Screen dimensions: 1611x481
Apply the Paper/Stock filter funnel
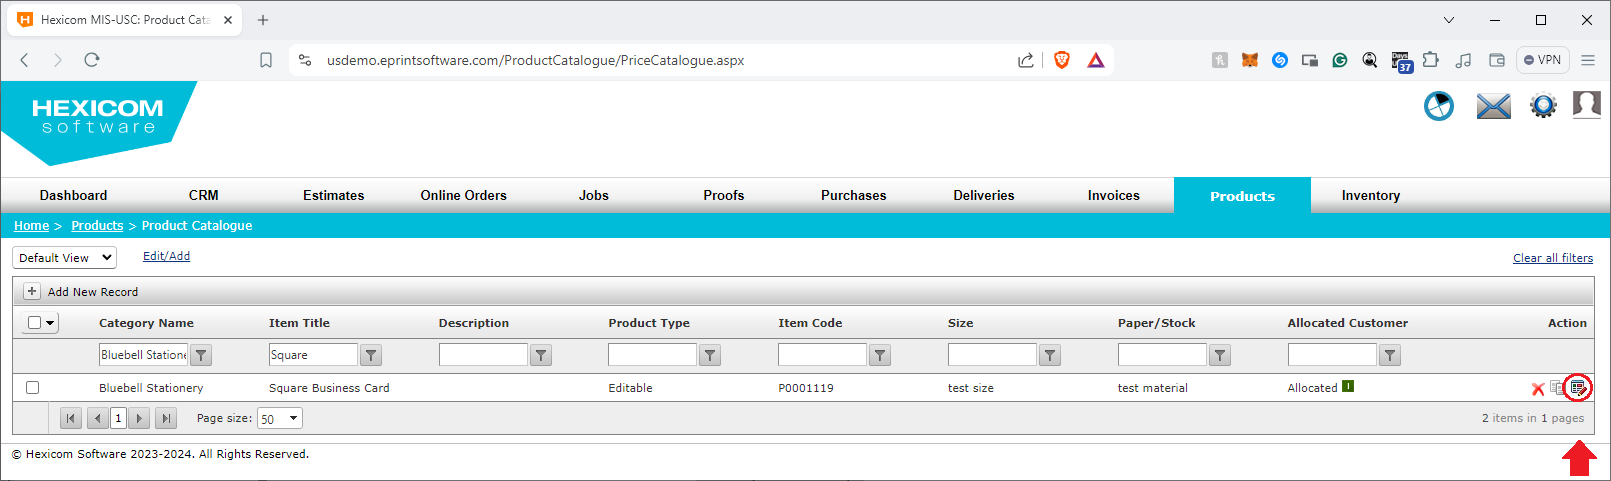(1220, 355)
